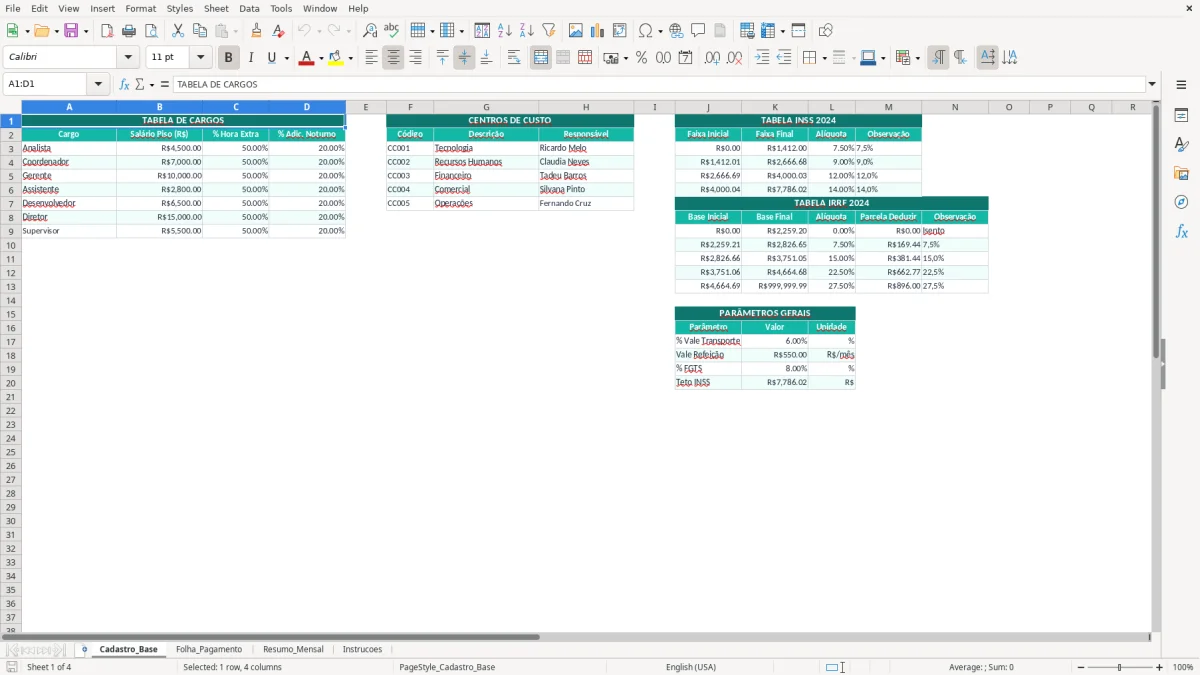Open the sidebar Properties panel icon

click(x=1181, y=116)
